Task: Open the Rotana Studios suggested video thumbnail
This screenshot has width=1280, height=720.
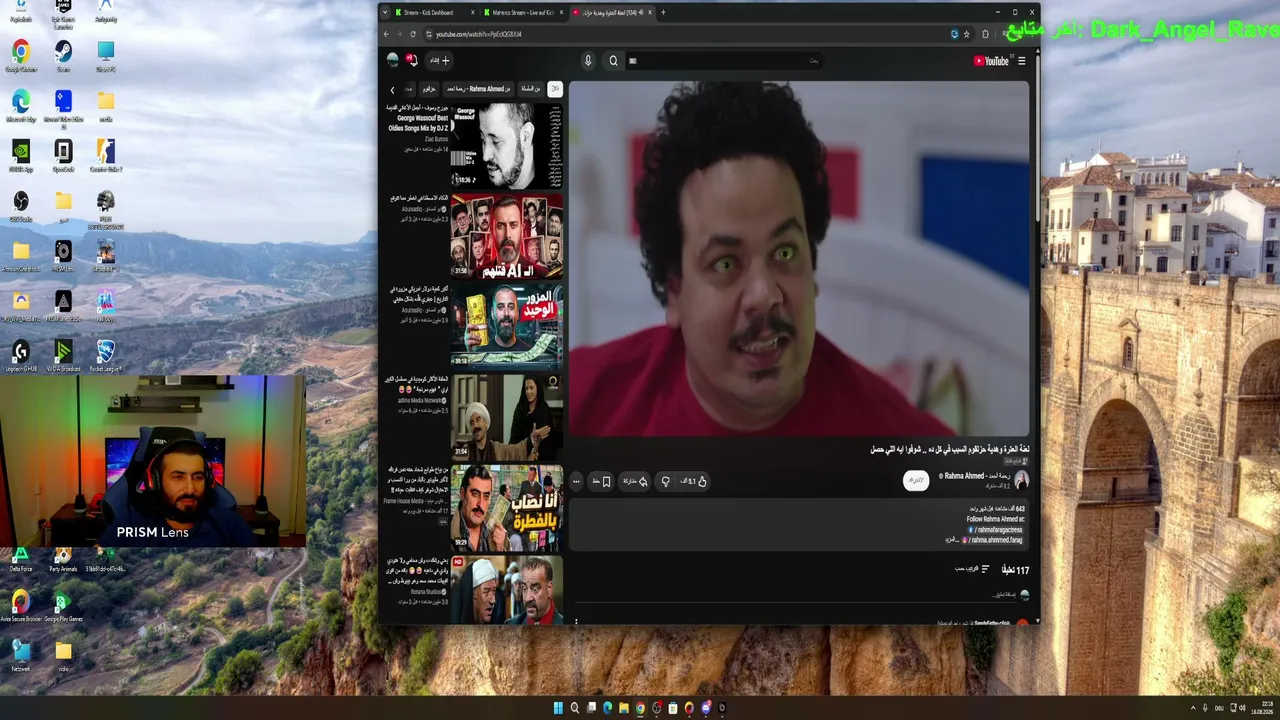Action: [x=507, y=590]
